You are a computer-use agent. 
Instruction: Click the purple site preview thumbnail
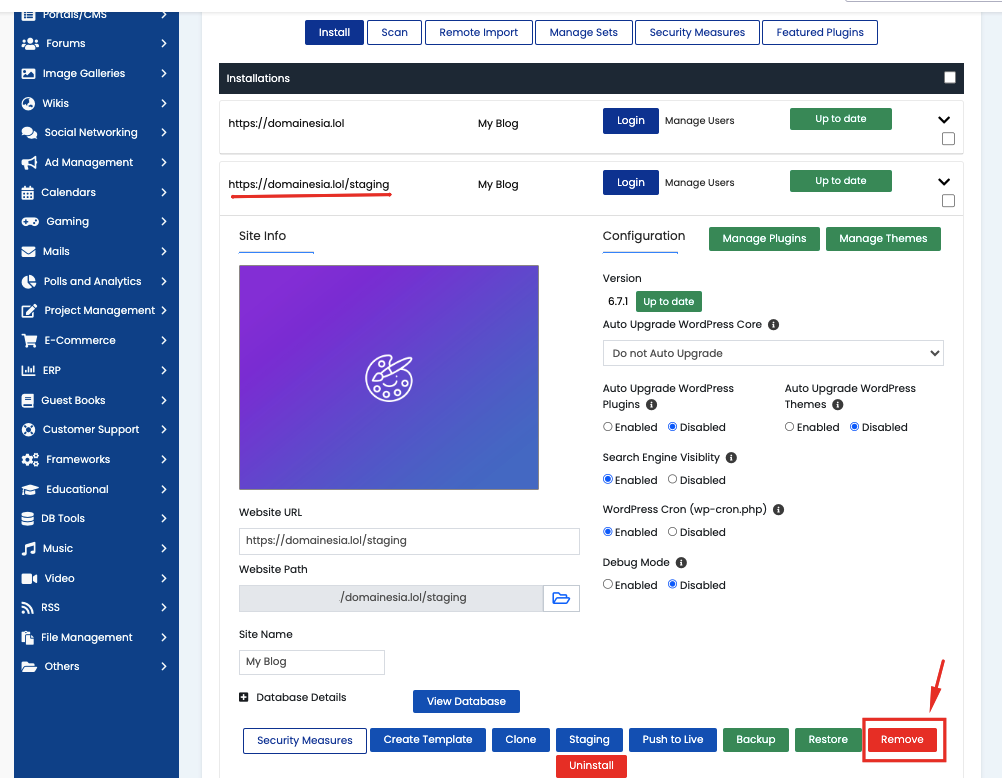388,377
